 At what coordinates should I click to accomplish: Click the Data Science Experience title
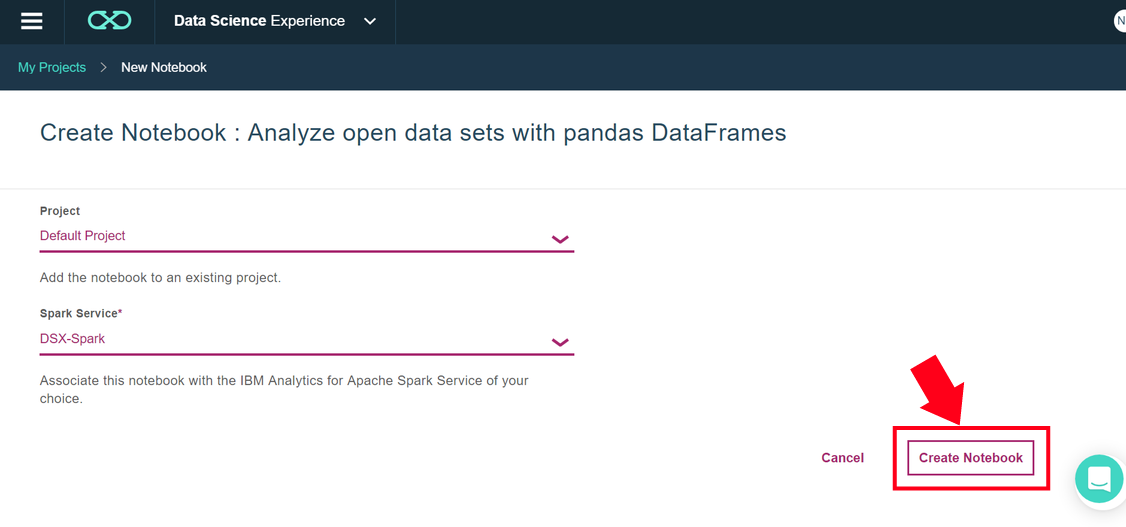[259, 22]
